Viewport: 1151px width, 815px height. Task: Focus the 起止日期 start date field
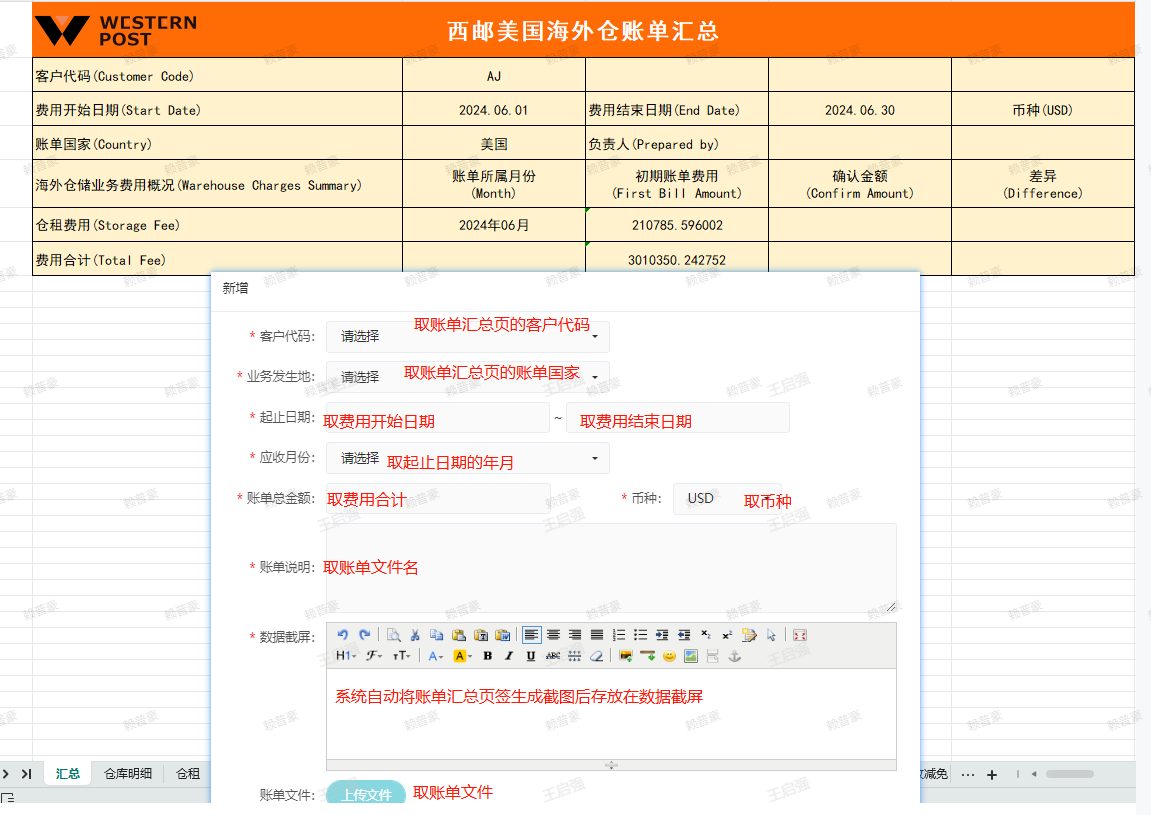436,418
